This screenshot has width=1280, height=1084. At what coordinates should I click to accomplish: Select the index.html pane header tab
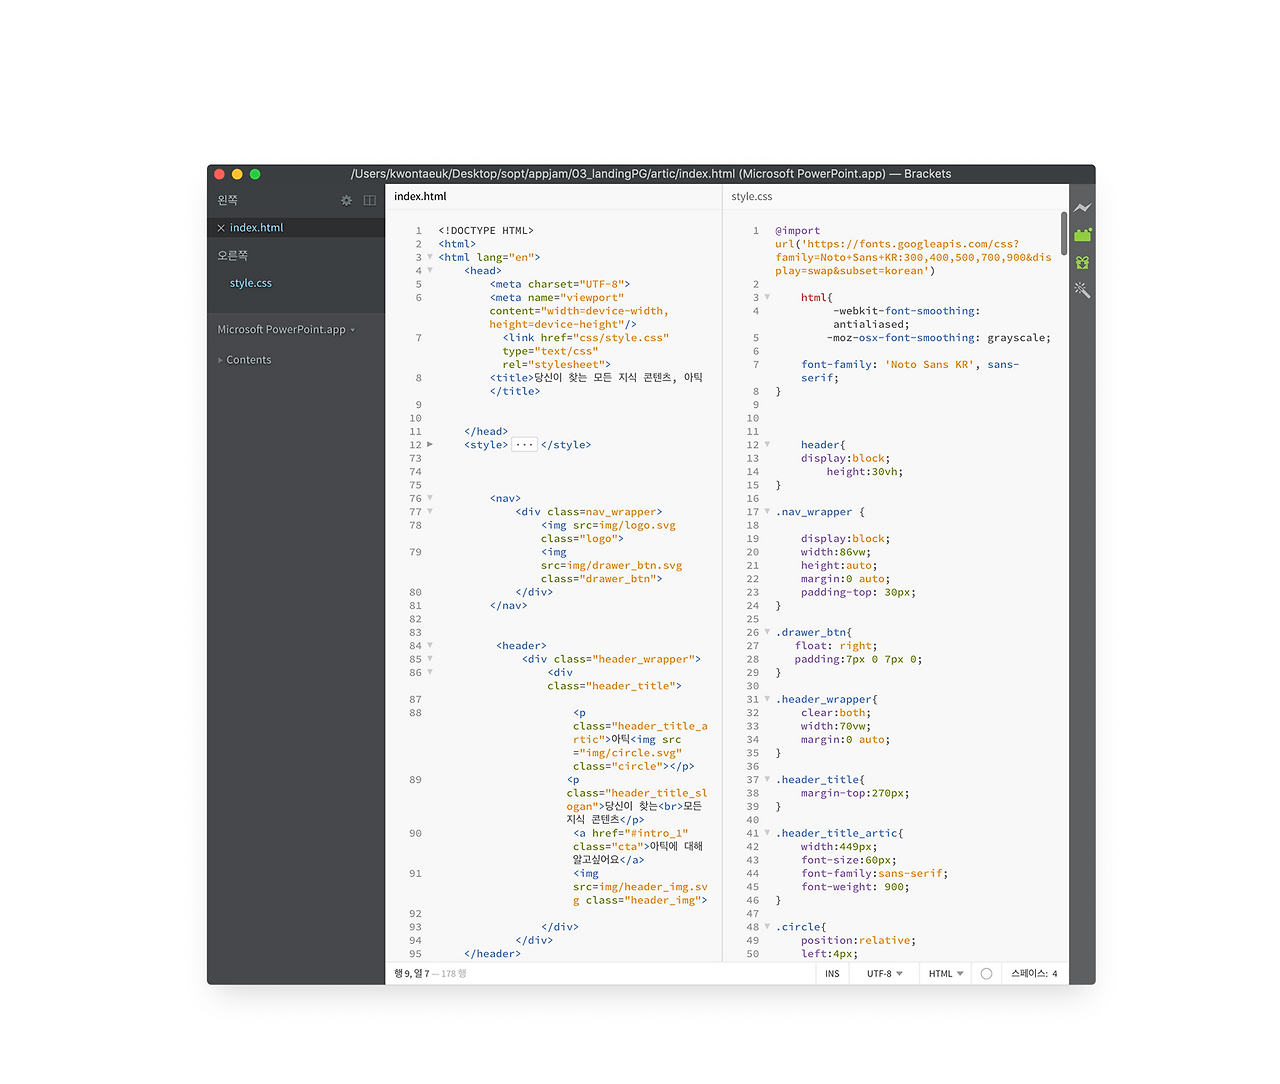coord(420,197)
